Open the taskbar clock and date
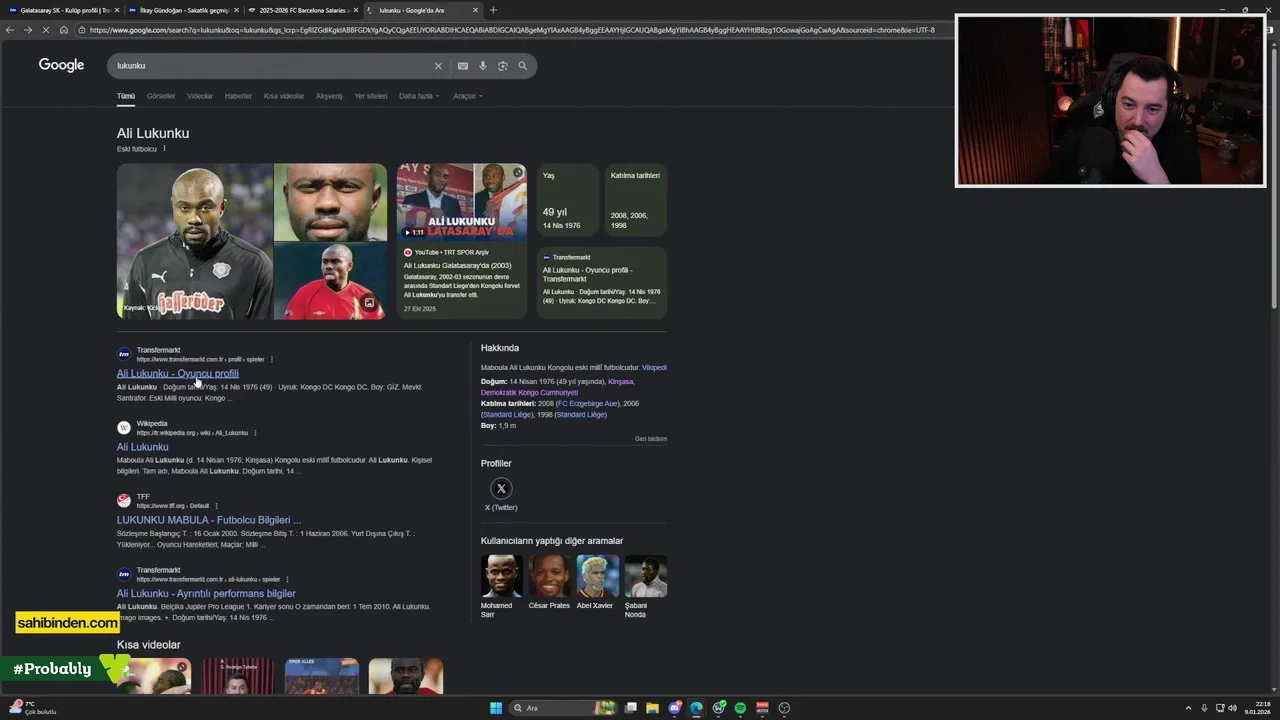 (x=1258, y=708)
